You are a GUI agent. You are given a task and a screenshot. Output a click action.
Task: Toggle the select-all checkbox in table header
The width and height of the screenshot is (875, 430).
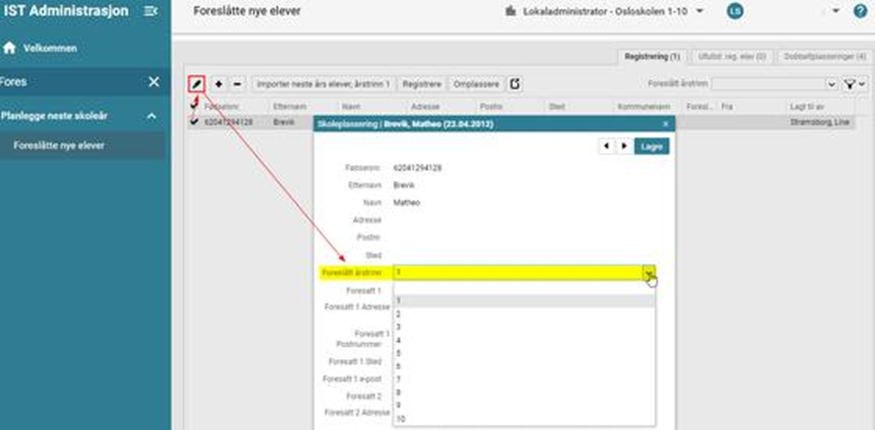pos(195,104)
